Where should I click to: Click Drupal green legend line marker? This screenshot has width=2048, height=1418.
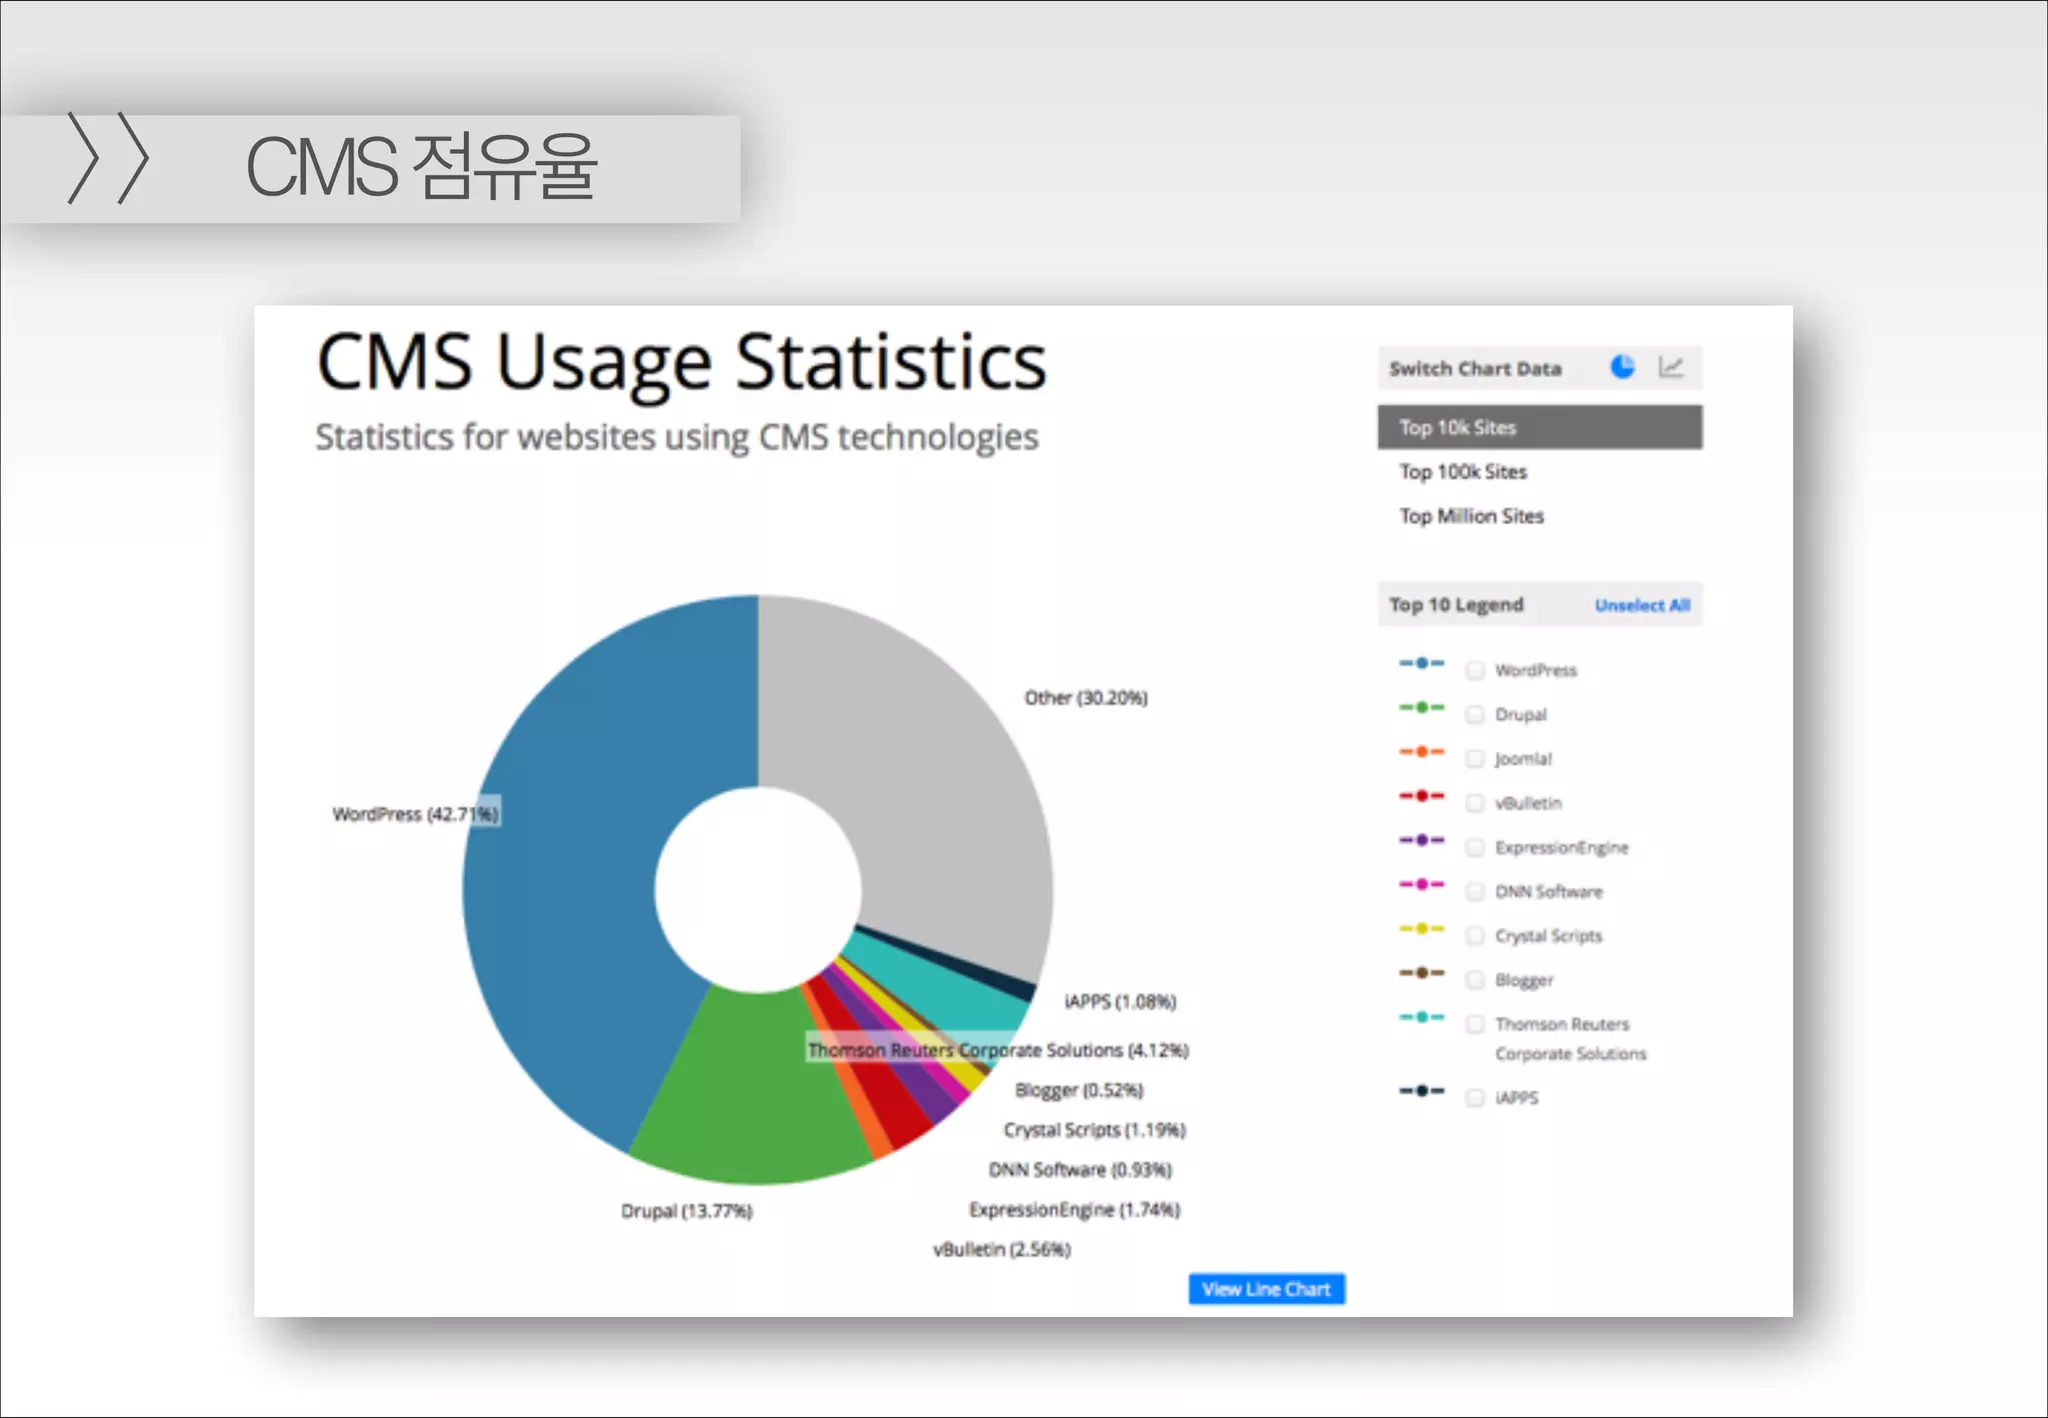[x=1421, y=707]
